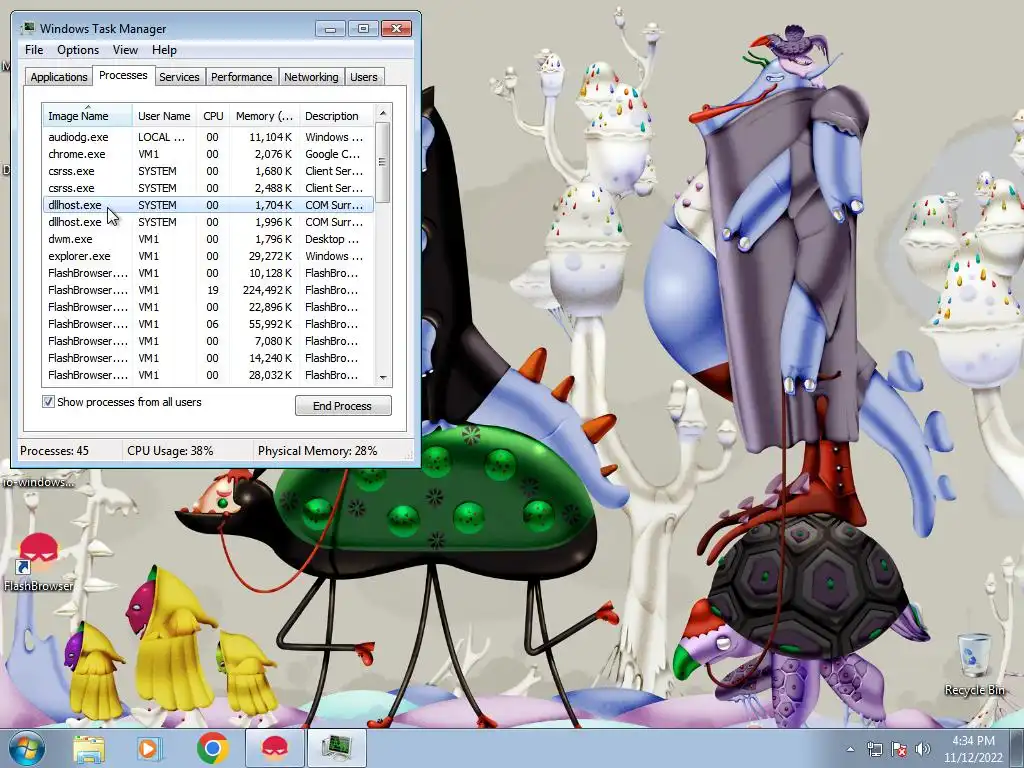This screenshot has width=1024, height=768.
Task: Click the date 11/12/2022 in tray
Action: pos(973,758)
